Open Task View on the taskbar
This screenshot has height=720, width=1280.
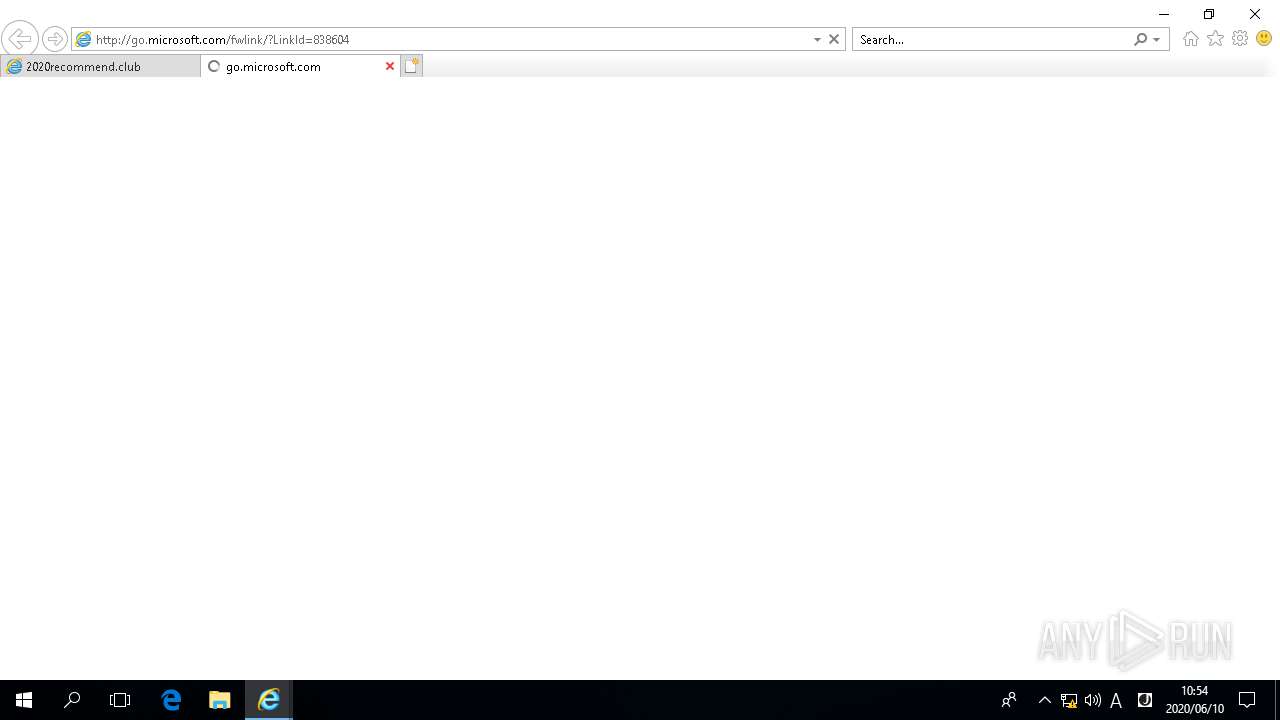pyautogui.click(x=120, y=700)
